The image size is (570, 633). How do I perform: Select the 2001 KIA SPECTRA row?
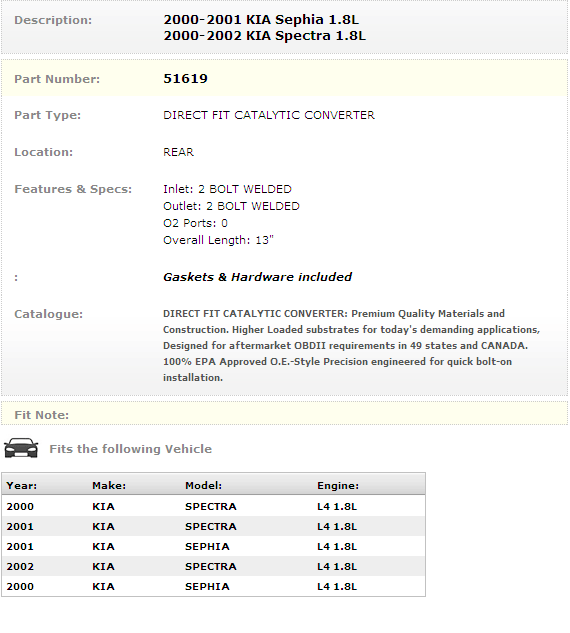pyautogui.click(x=214, y=526)
